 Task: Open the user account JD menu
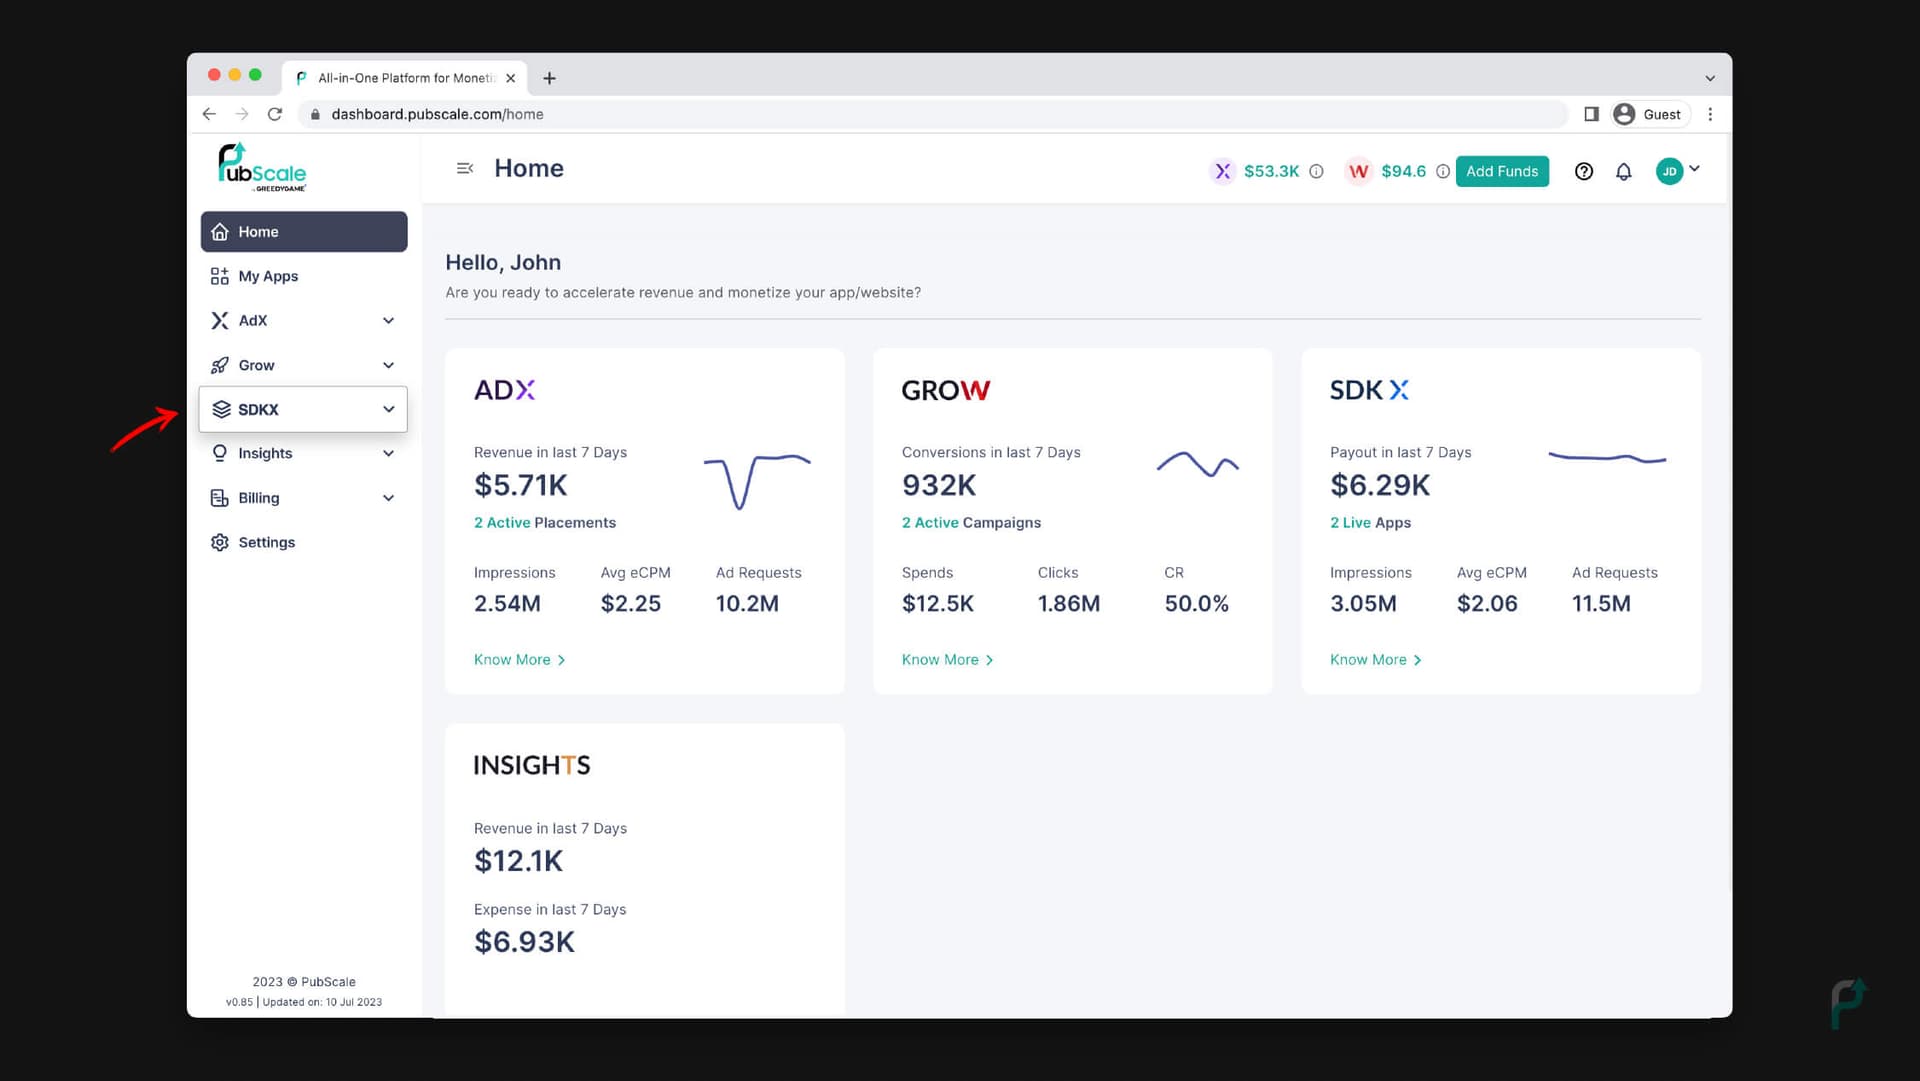[x=1677, y=170]
